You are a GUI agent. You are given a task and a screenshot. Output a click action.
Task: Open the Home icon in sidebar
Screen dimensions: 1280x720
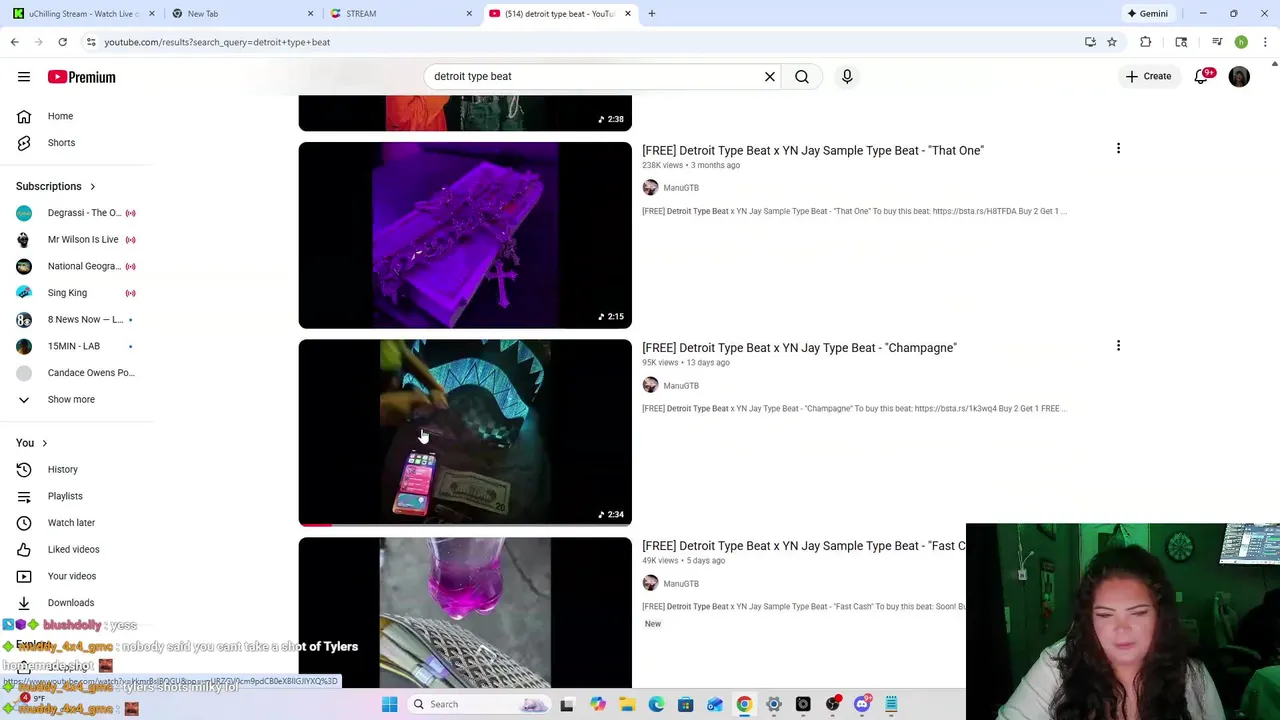coord(24,116)
